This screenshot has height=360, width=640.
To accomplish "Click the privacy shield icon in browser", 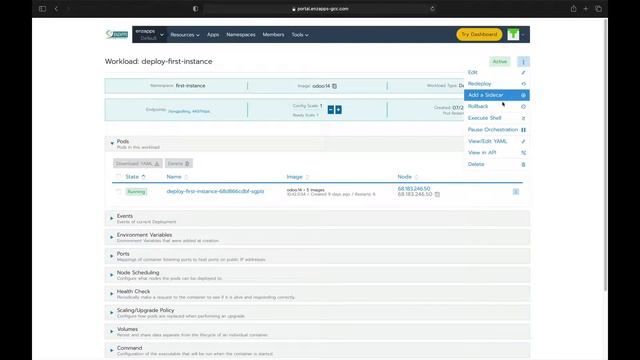I will point(196,9).
